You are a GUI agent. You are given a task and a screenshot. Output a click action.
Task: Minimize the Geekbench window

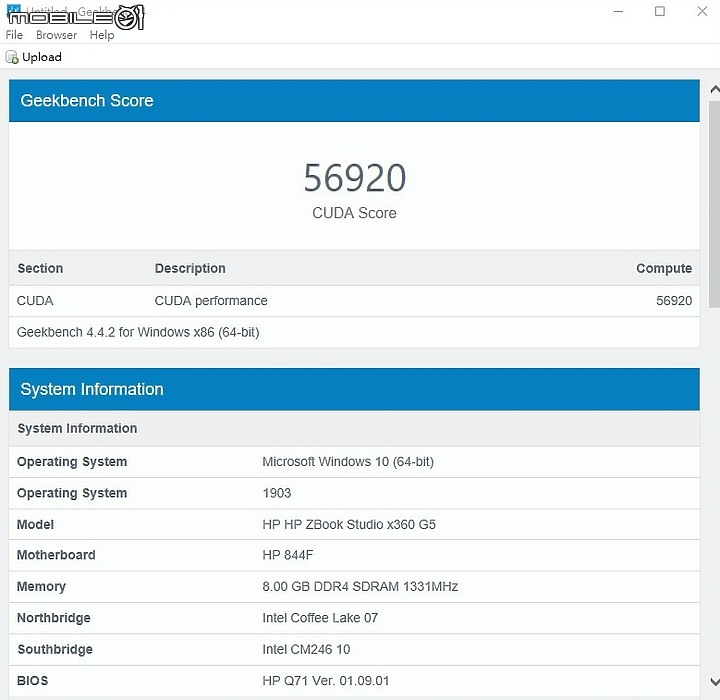point(619,11)
